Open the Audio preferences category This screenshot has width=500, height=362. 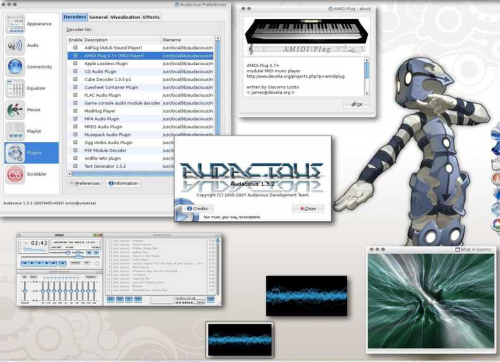(x=31, y=45)
